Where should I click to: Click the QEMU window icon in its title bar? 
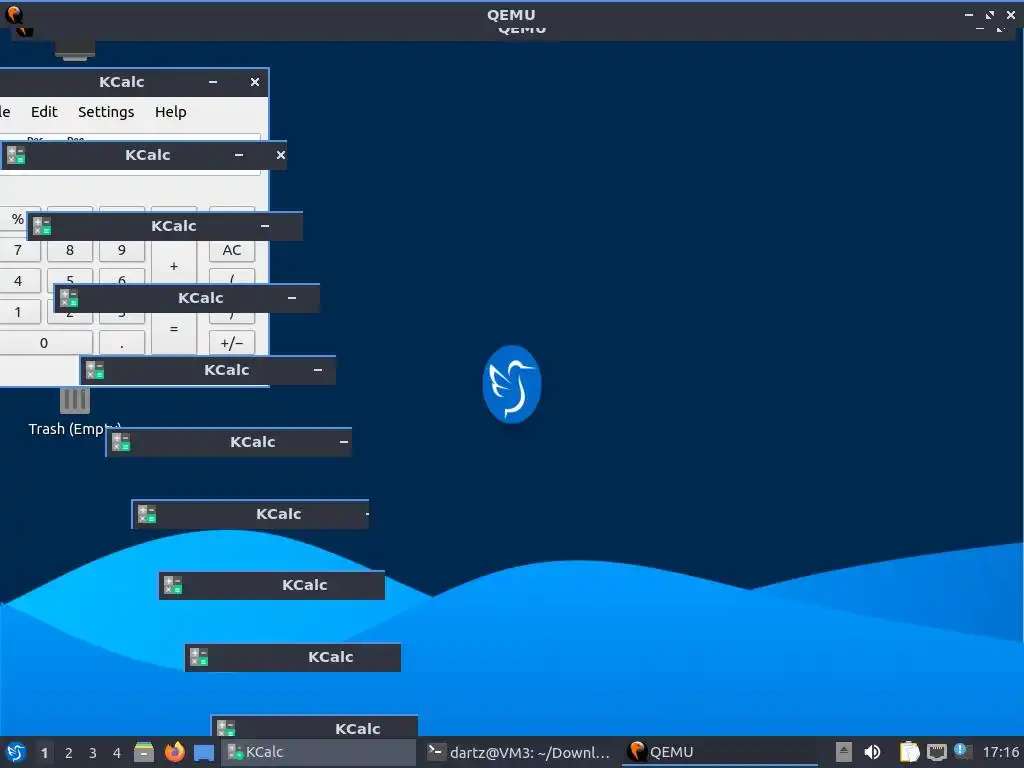pos(14,14)
